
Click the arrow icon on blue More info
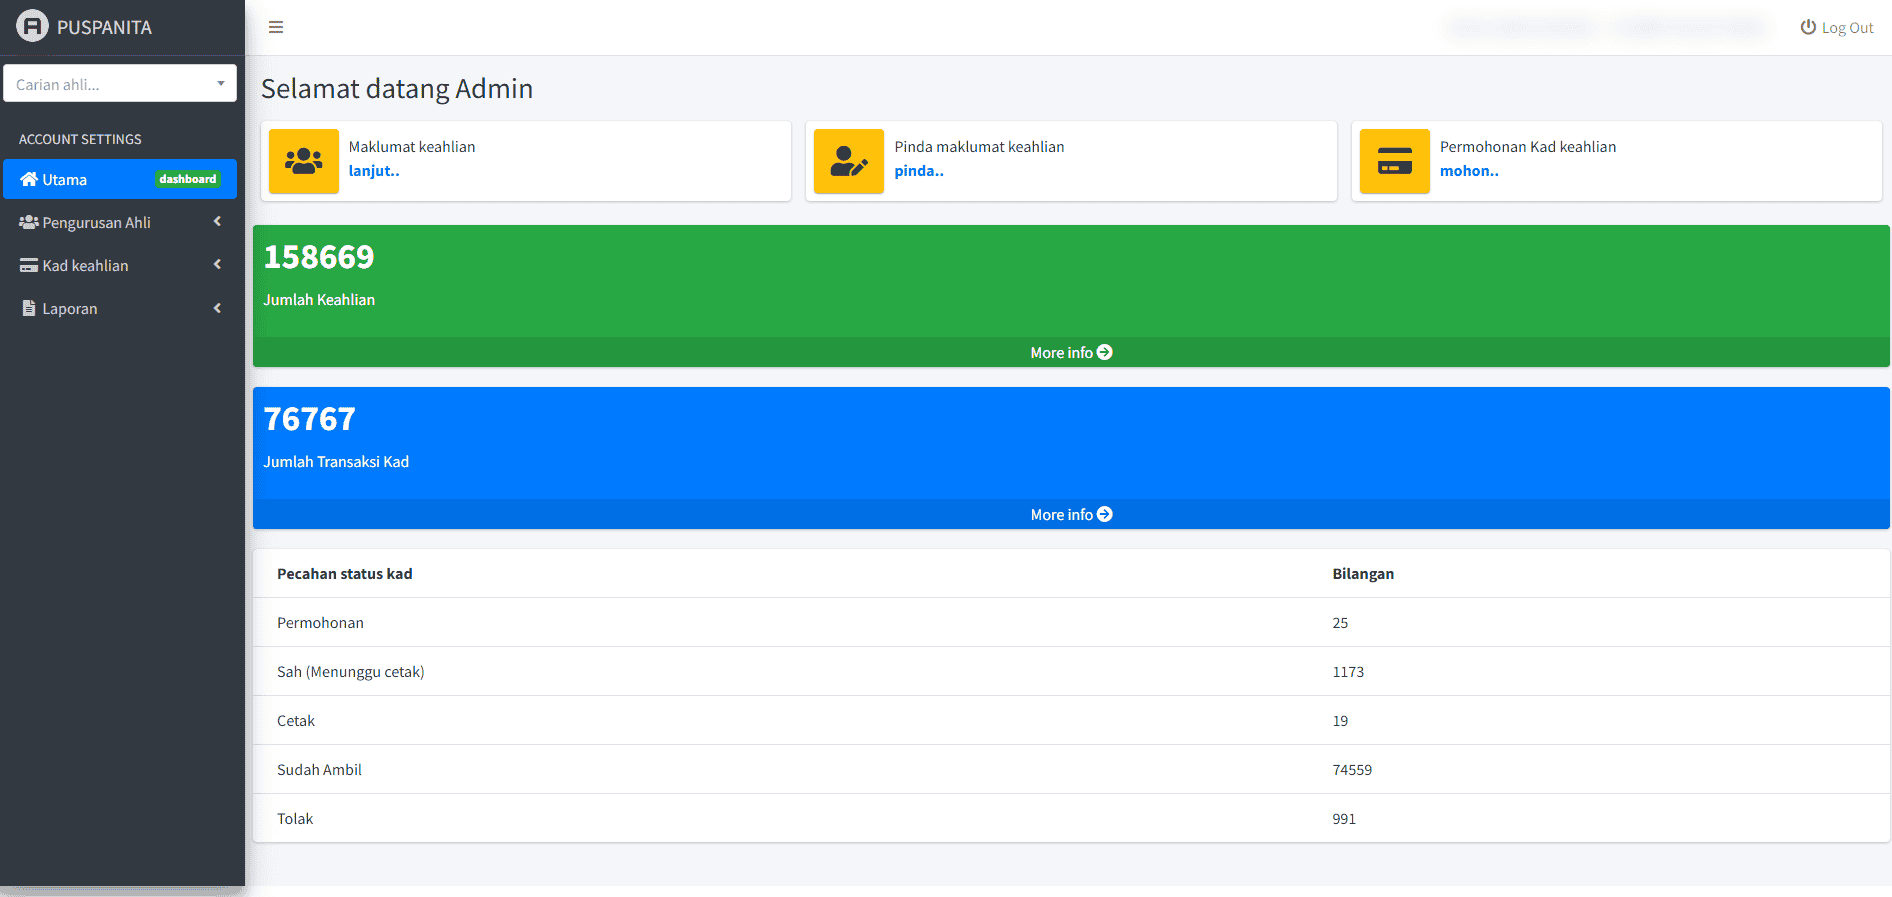(x=1105, y=514)
